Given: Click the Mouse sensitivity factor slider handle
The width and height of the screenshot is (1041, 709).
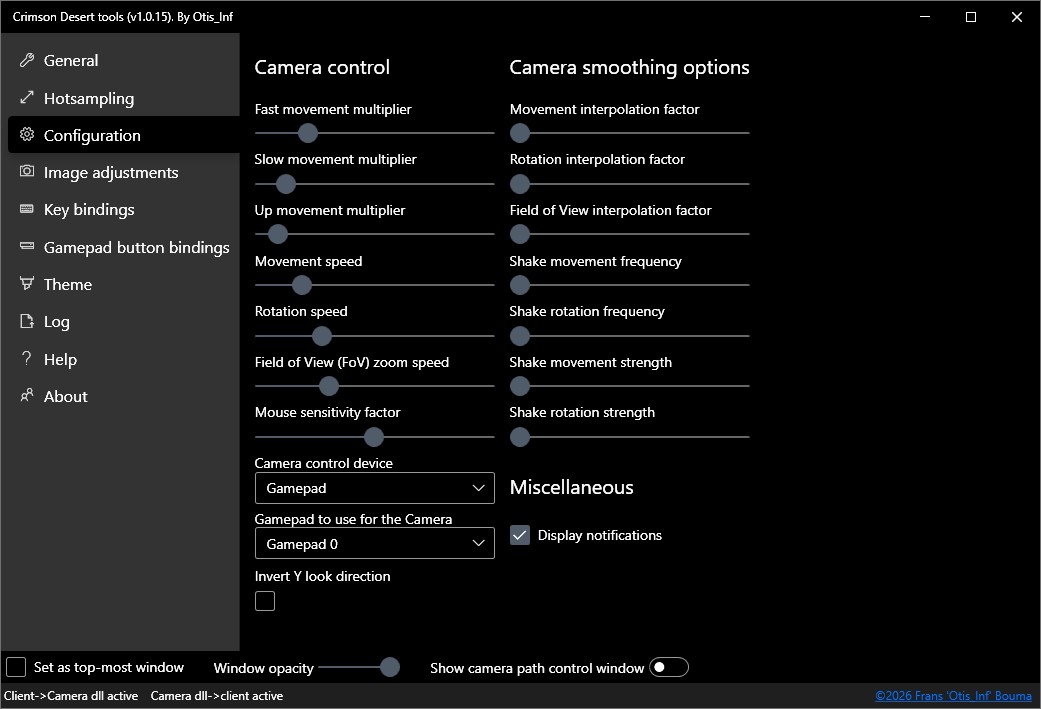Looking at the screenshot, I should click(x=374, y=437).
